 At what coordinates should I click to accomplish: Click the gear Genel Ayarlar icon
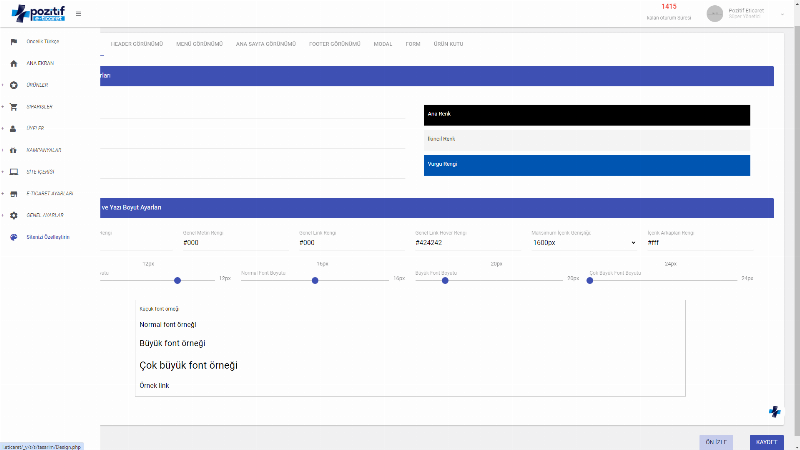click(x=14, y=215)
